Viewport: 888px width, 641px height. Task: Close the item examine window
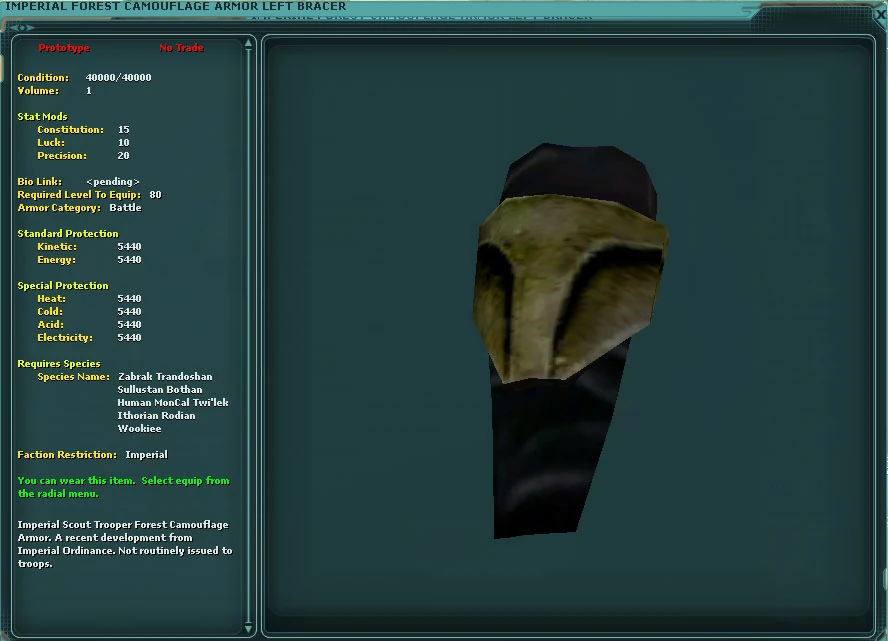click(x=881, y=15)
